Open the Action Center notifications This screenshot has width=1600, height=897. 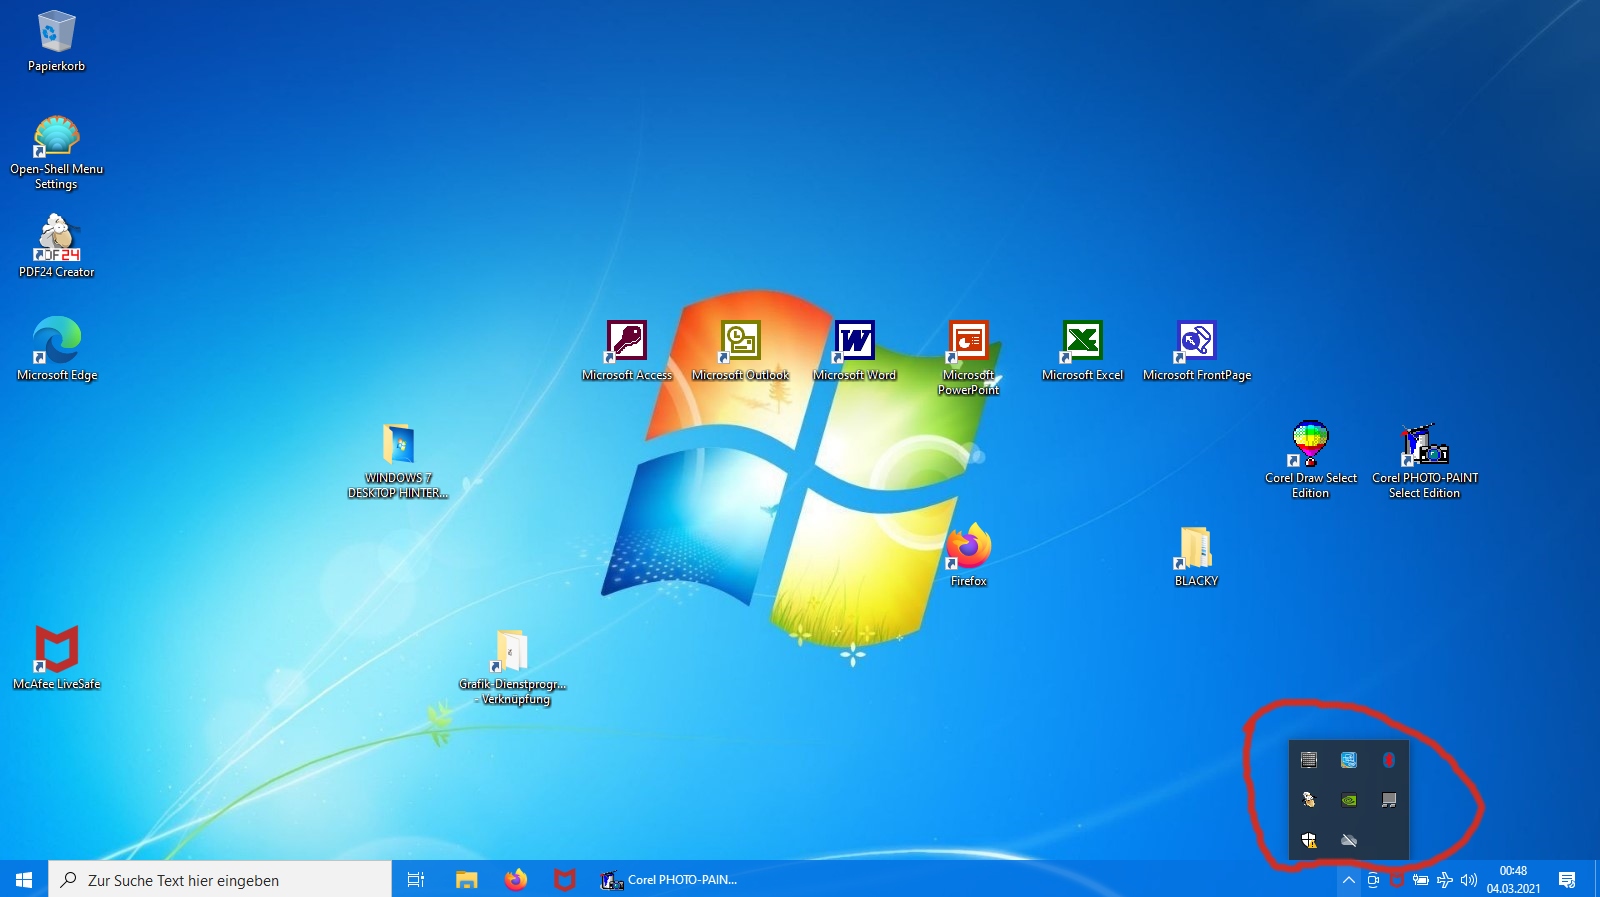pyautogui.click(x=1567, y=880)
